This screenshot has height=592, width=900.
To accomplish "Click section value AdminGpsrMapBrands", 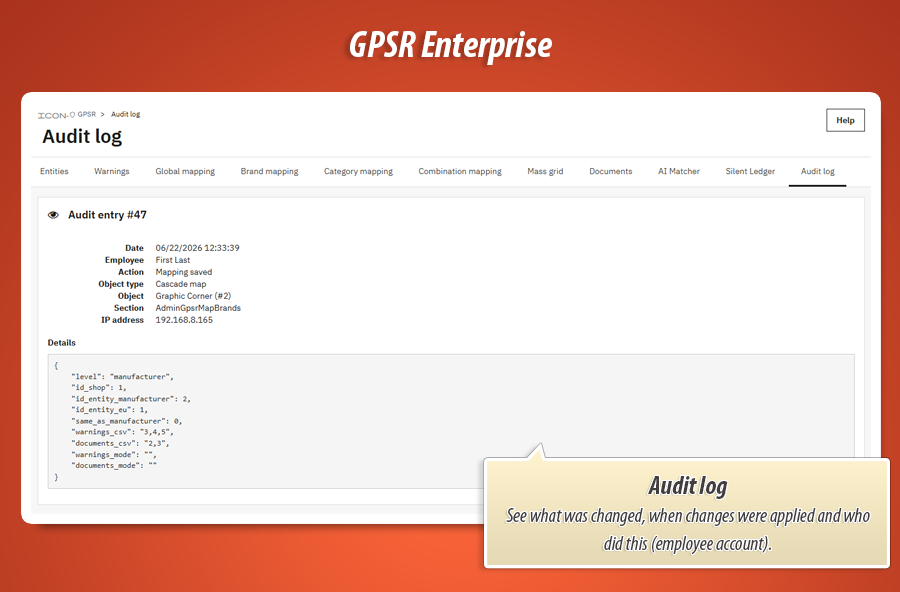I will 198,308.
